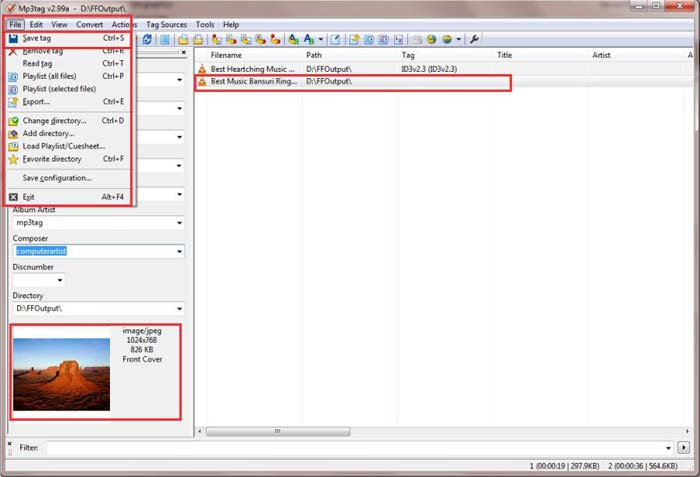Click the Filename - Filename converter icon
Viewport: 700px width, 477px height.
(x=246, y=39)
